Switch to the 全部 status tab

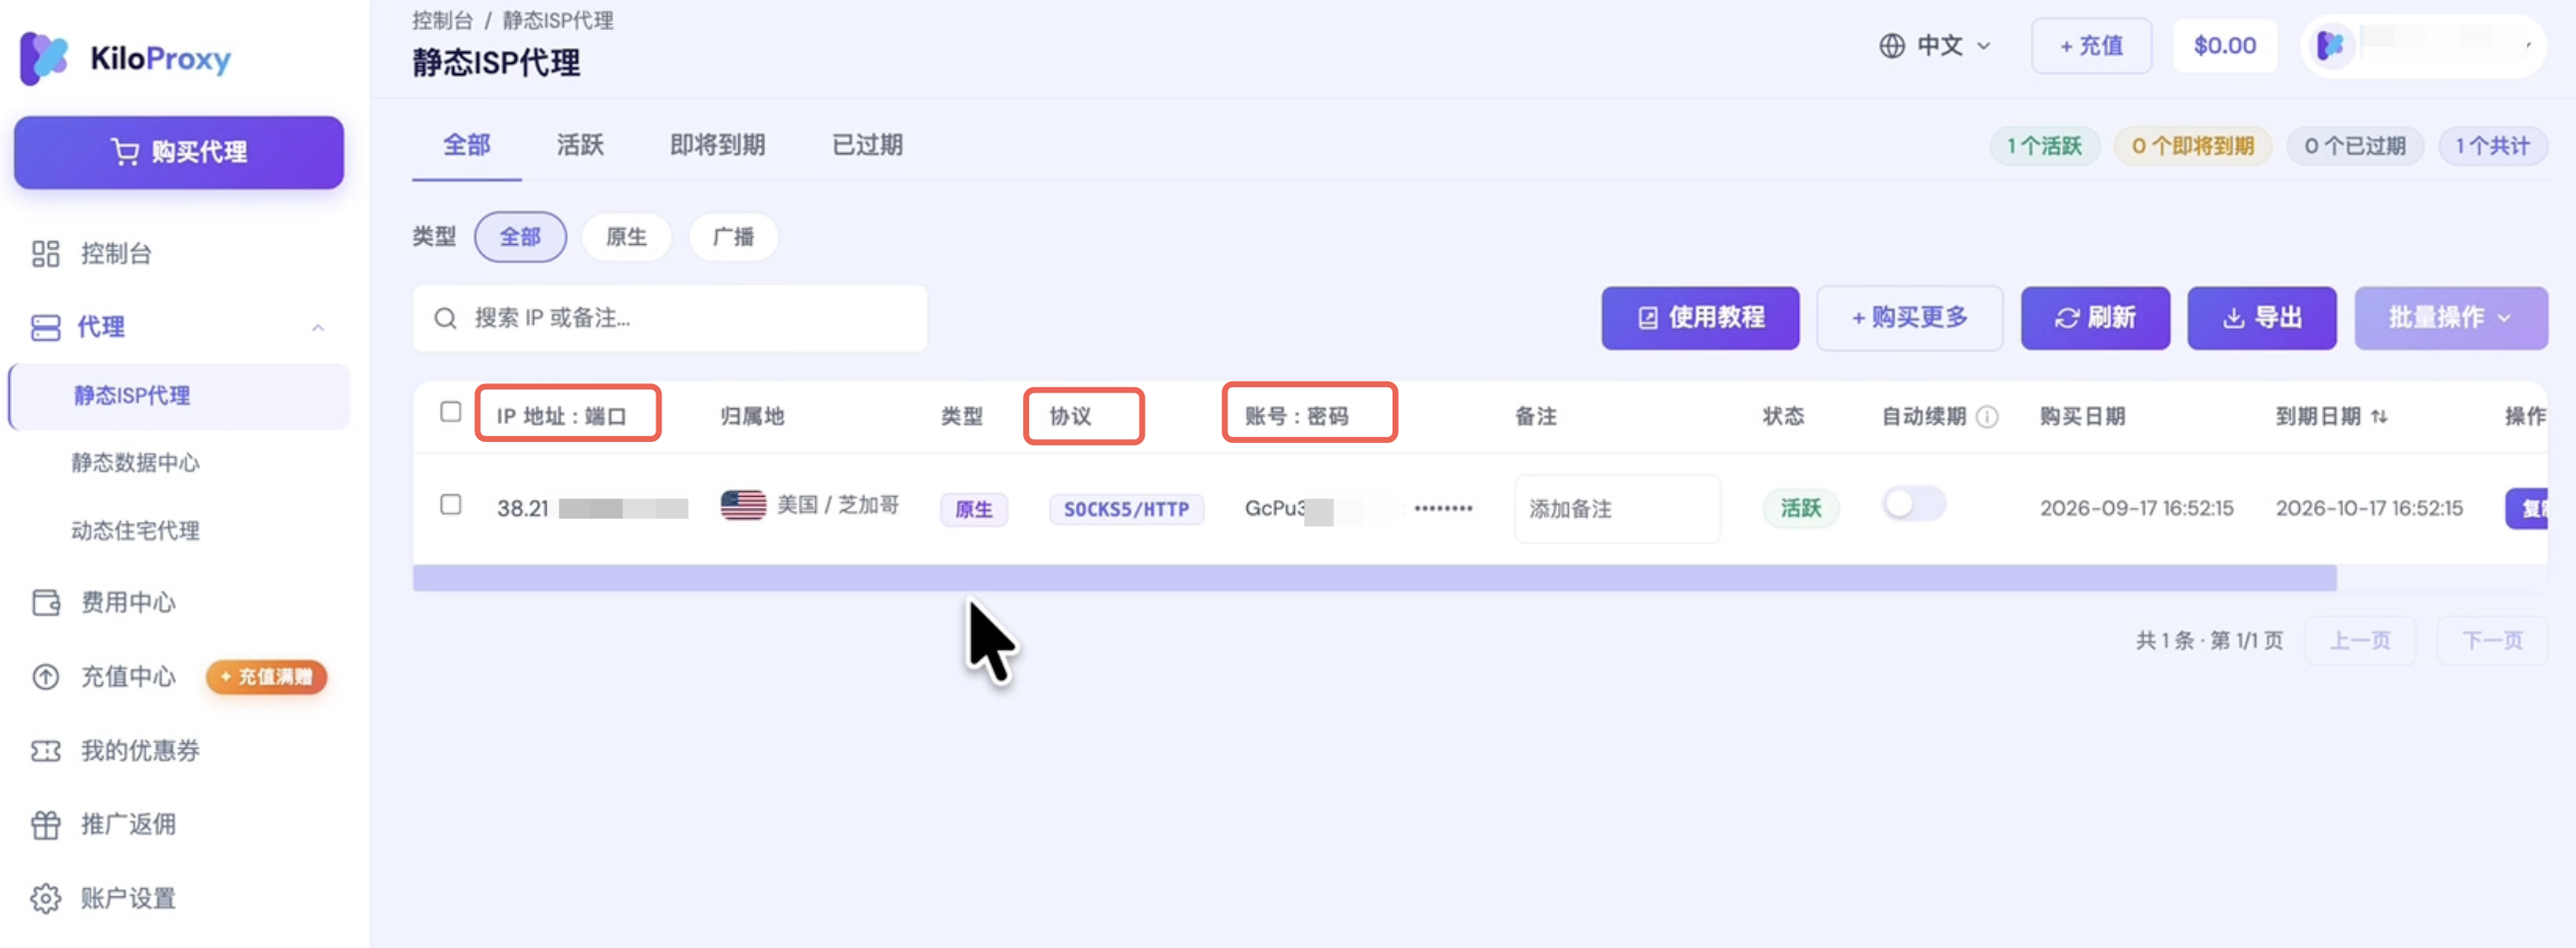467,146
